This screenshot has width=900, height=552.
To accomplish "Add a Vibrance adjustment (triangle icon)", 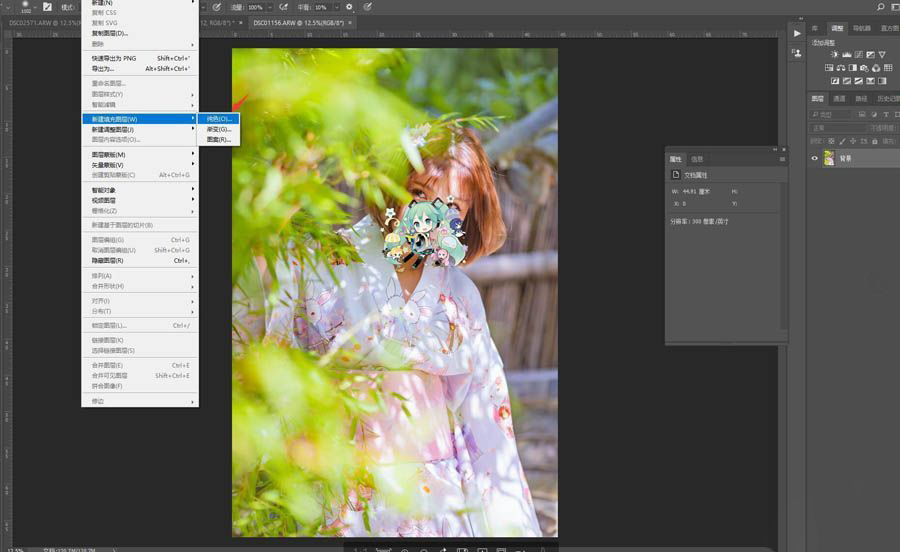I will [x=882, y=55].
